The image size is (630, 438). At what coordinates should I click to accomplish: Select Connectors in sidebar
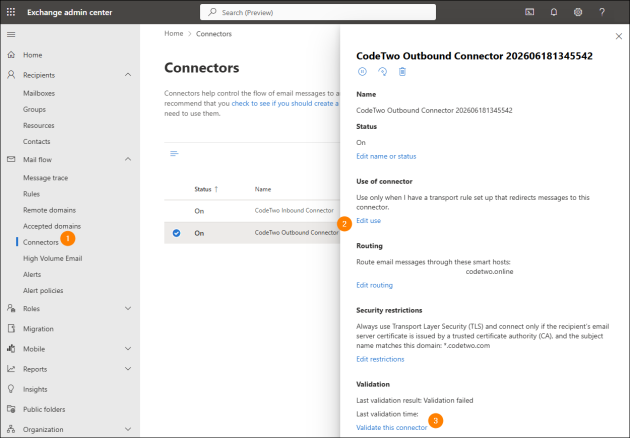click(41, 242)
